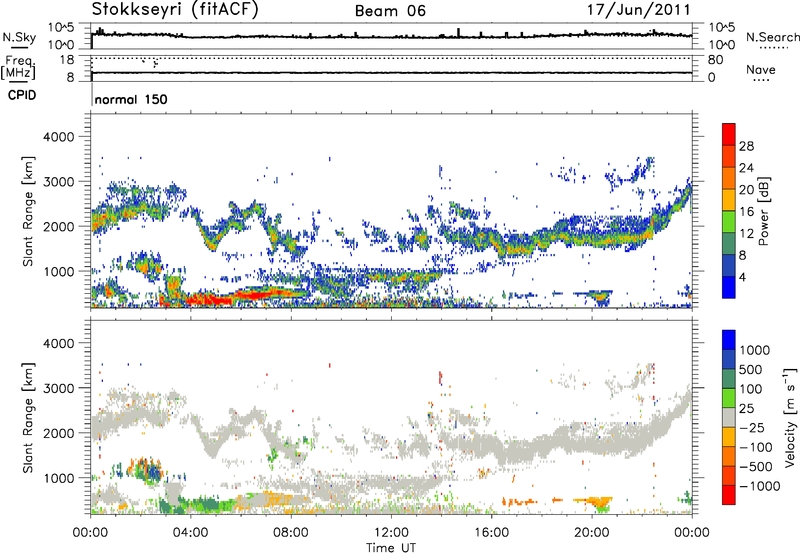This screenshot has width=800, height=554.
Task: Click the 'N.Sky' legend label
Action: pyautogui.click(x=19, y=37)
